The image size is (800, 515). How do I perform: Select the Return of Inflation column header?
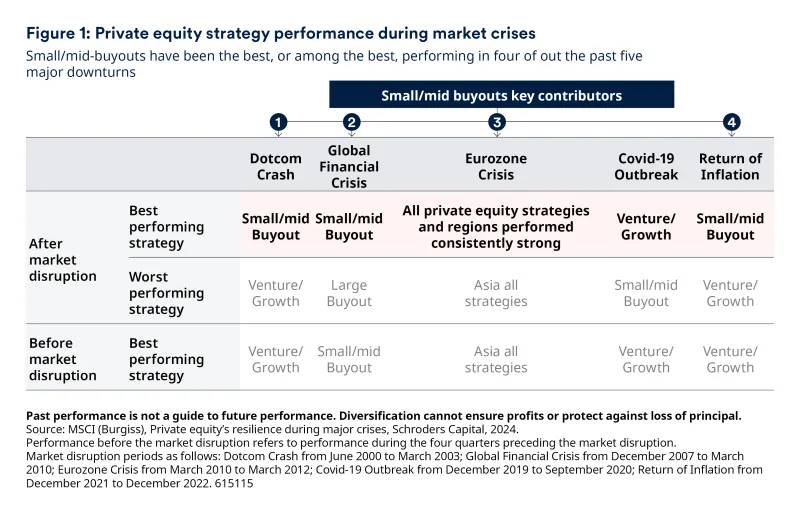(x=730, y=166)
